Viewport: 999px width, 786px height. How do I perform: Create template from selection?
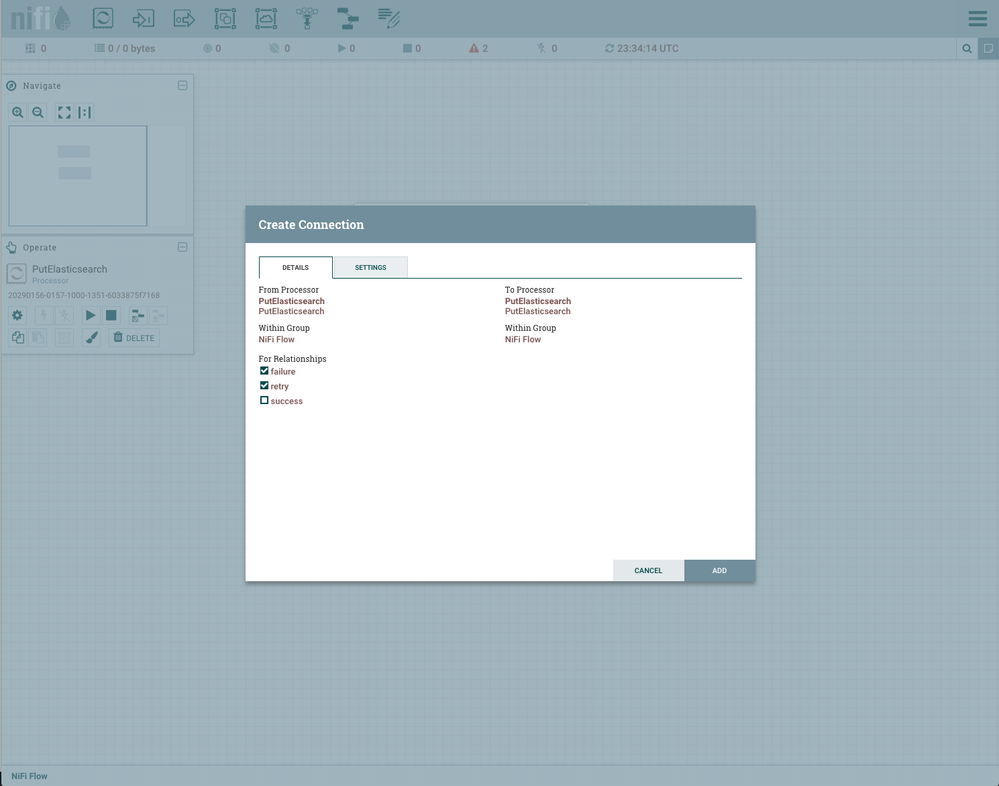tap(138, 315)
